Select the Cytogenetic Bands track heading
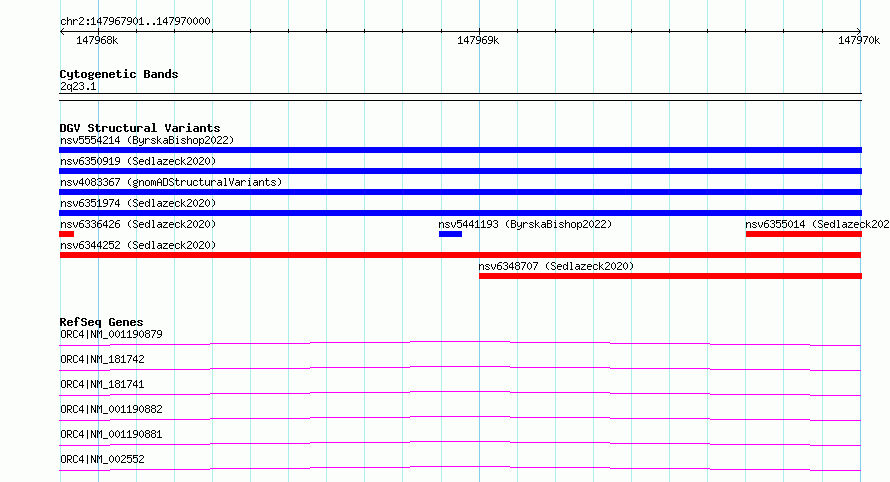This screenshot has height=482, width=890. (119, 74)
